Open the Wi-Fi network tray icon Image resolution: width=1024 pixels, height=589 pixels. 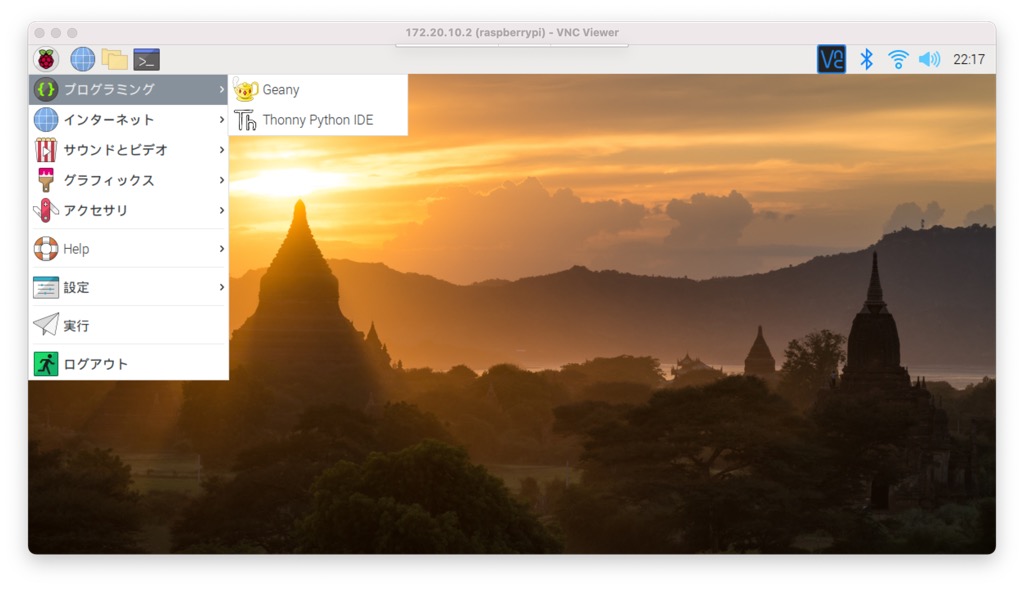click(898, 59)
